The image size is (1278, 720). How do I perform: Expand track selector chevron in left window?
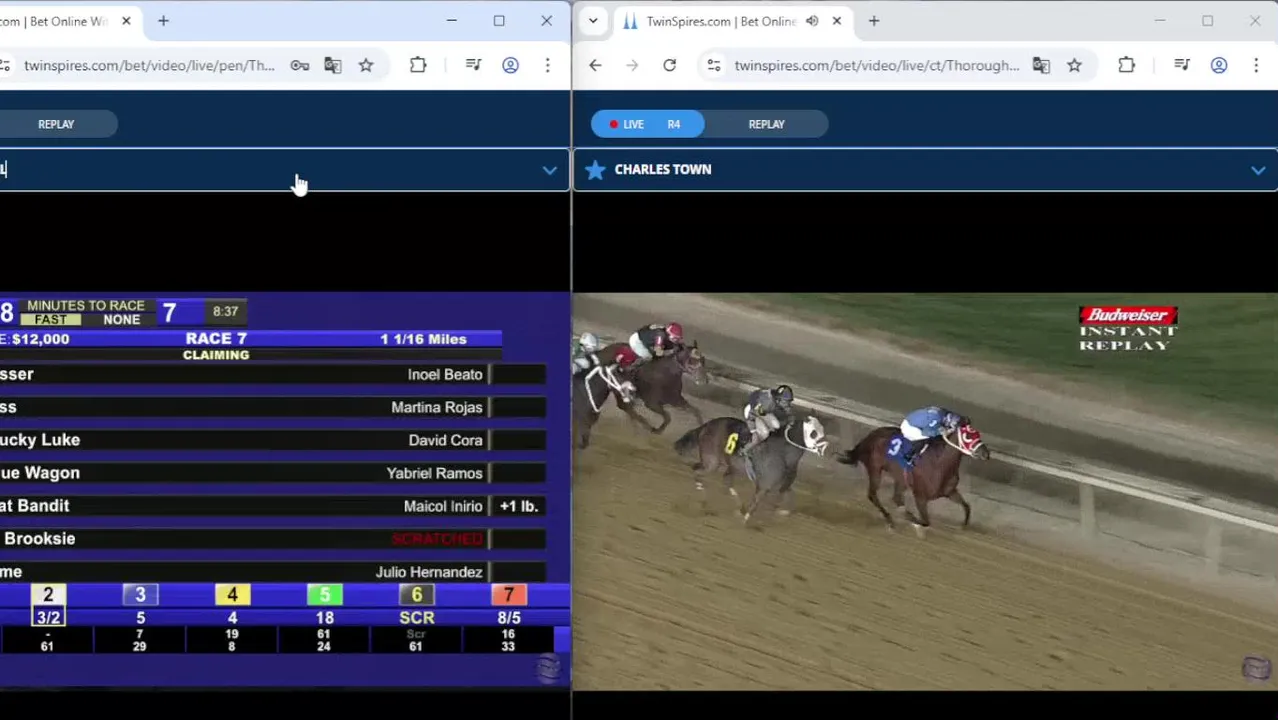[549, 170]
